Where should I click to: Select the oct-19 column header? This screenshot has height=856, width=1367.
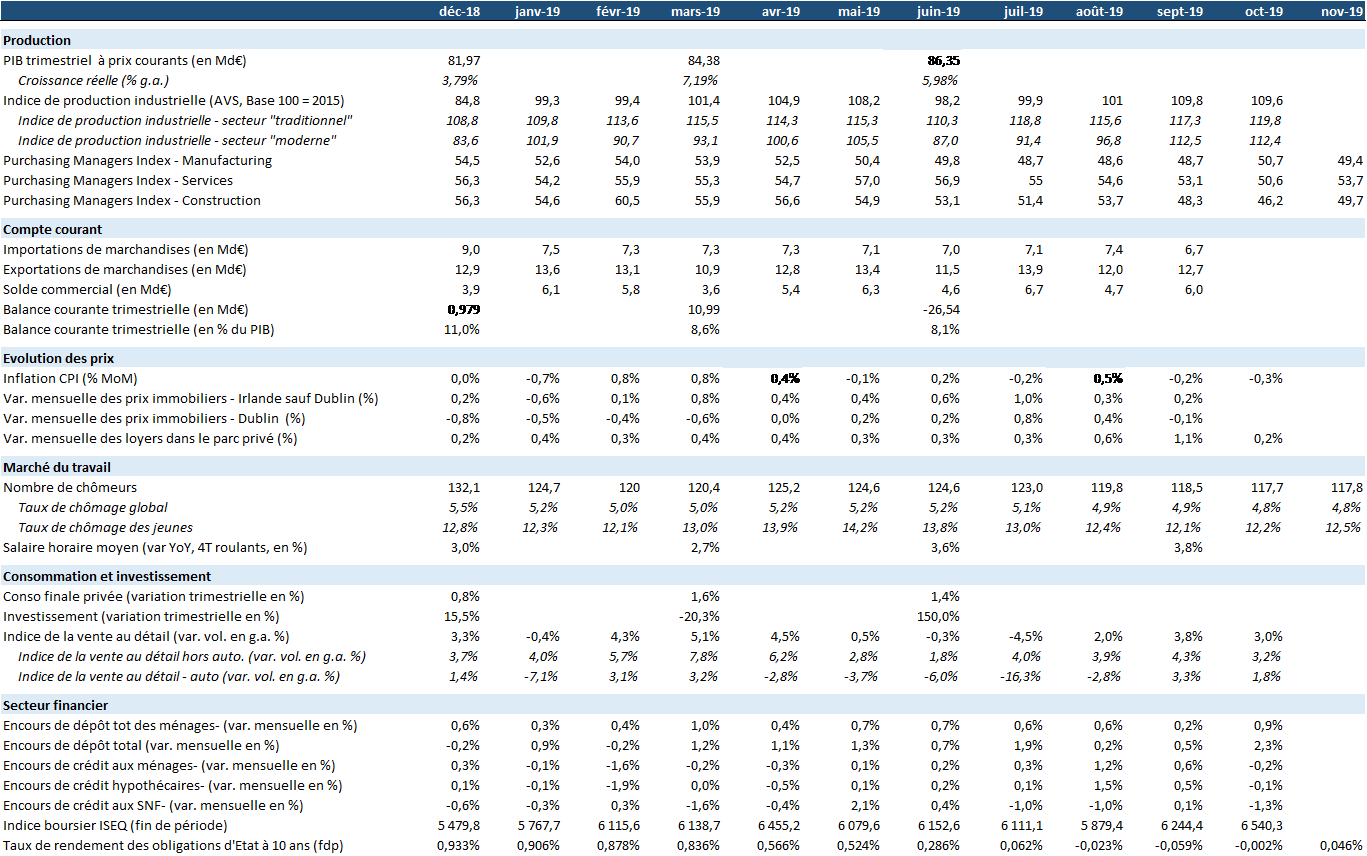tap(1263, 11)
